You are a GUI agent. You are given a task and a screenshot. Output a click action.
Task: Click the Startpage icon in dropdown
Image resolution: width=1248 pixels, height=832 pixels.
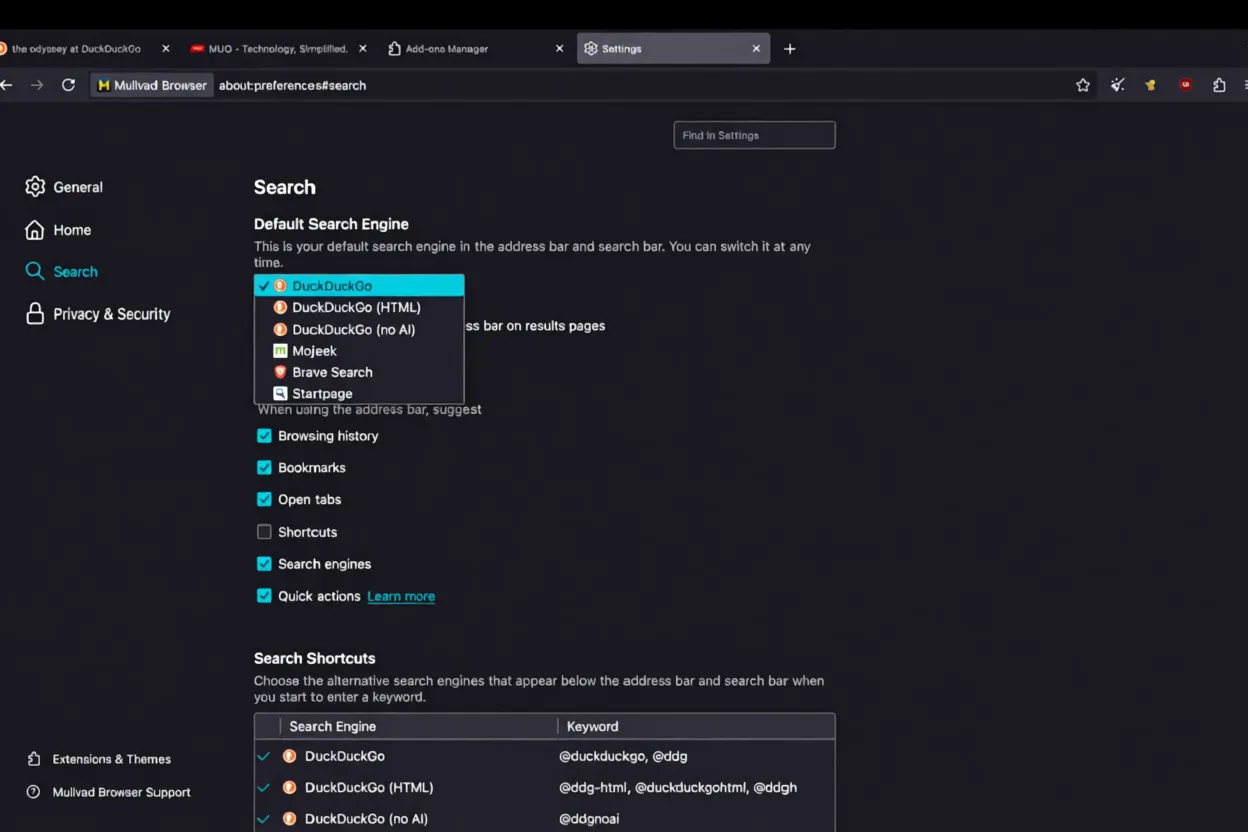[x=280, y=393]
